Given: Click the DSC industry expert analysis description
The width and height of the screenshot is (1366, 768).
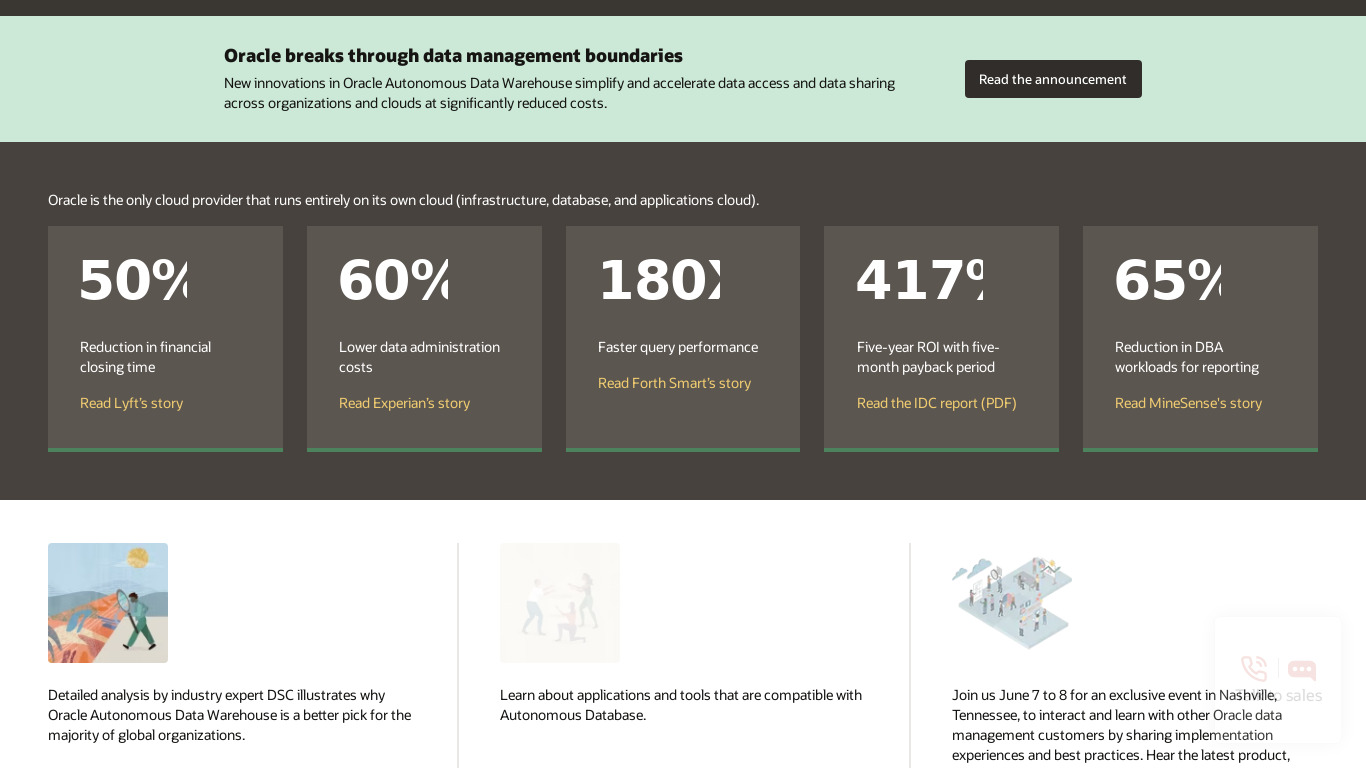Looking at the screenshot, I should tap(230, 715).
